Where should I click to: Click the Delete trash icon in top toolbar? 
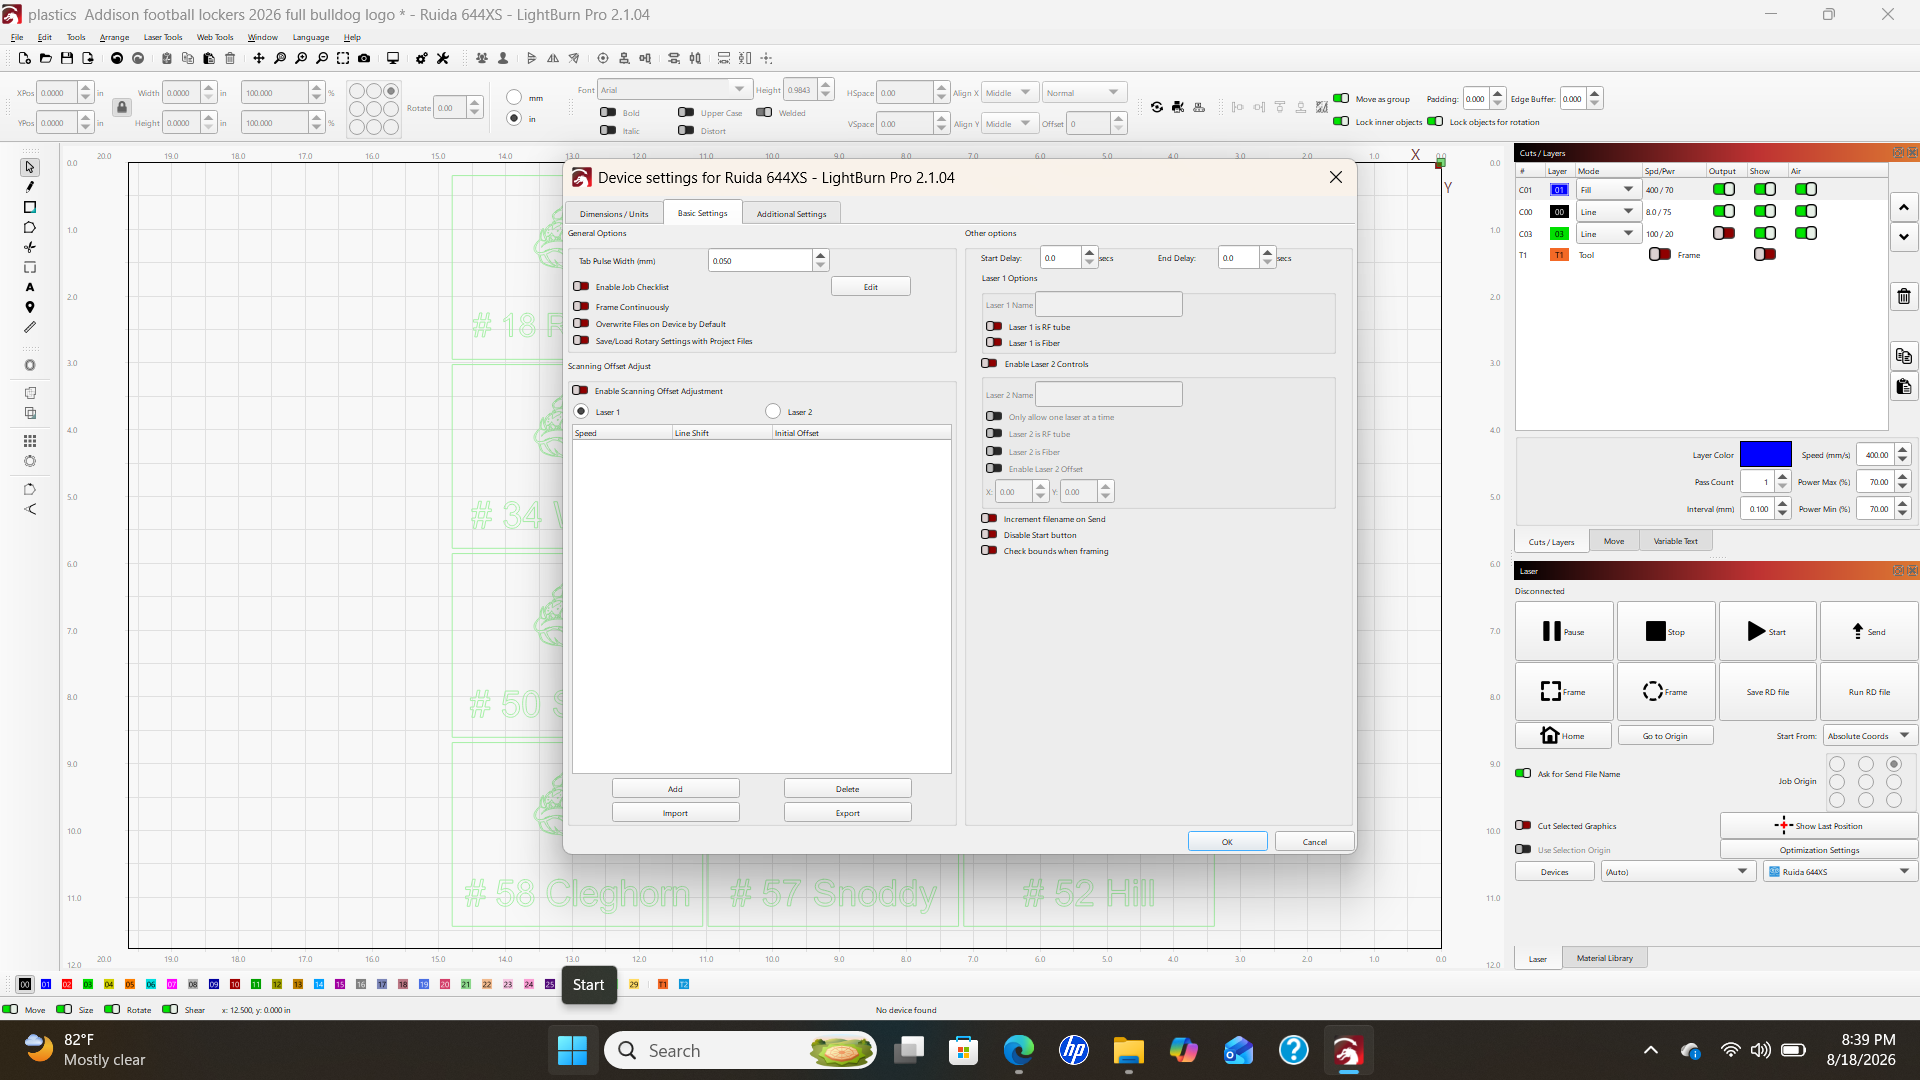[x=230, y=58]
